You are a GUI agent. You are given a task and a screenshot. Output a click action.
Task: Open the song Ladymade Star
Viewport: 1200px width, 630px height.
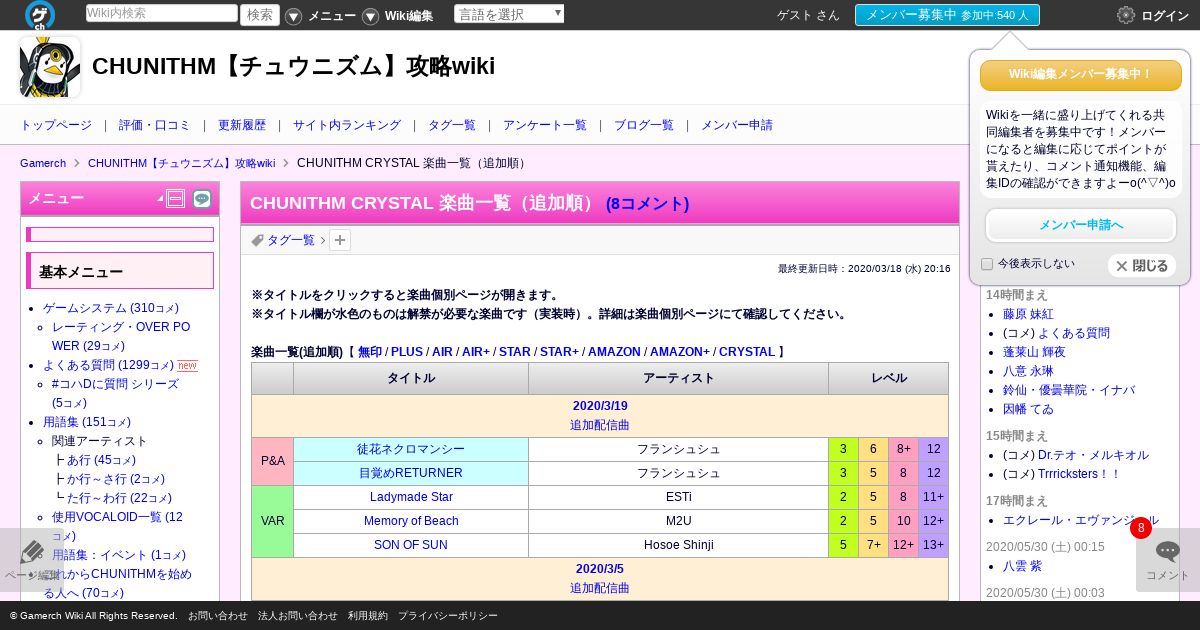pos(411,497)
